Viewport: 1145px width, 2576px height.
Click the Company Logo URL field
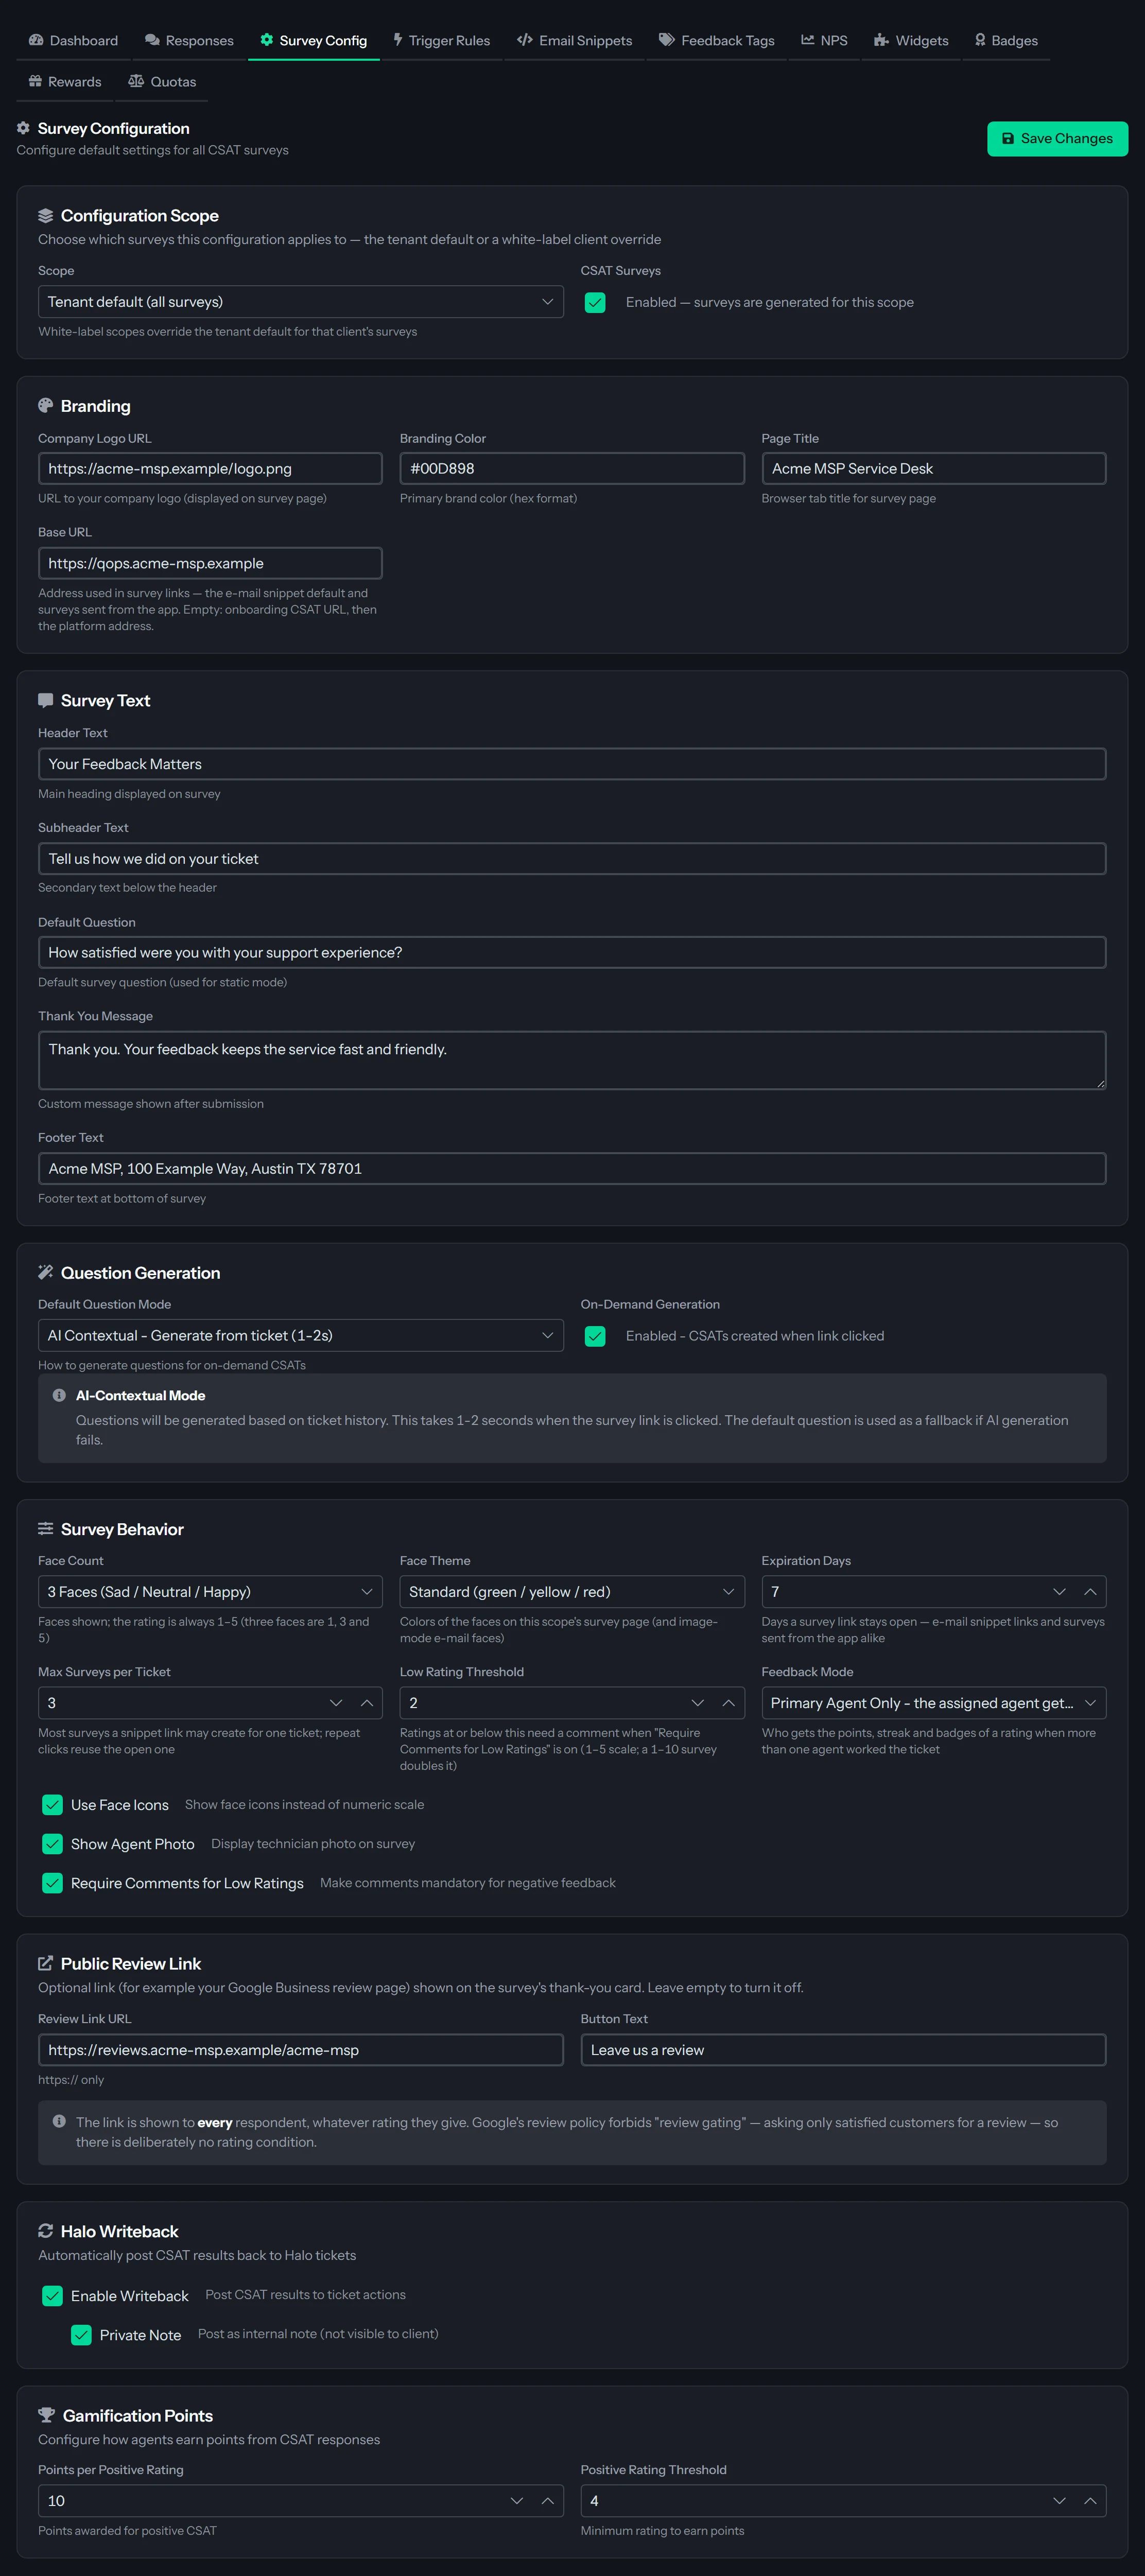(210, 469)
